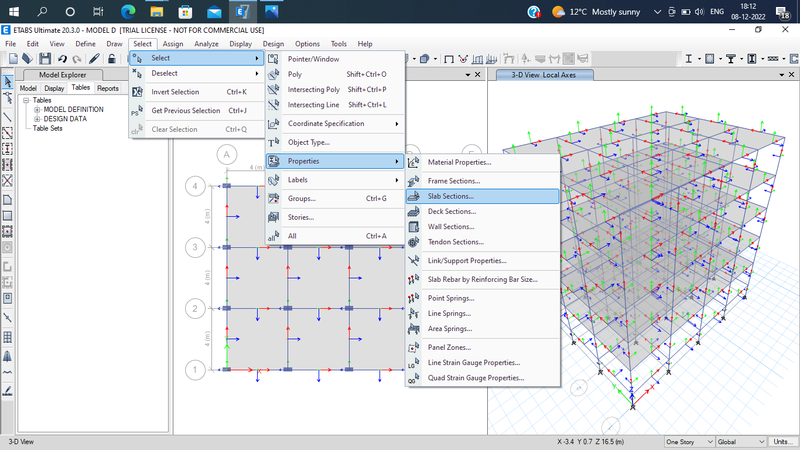
Task: Open the Analyze menu
Action: 206,44
